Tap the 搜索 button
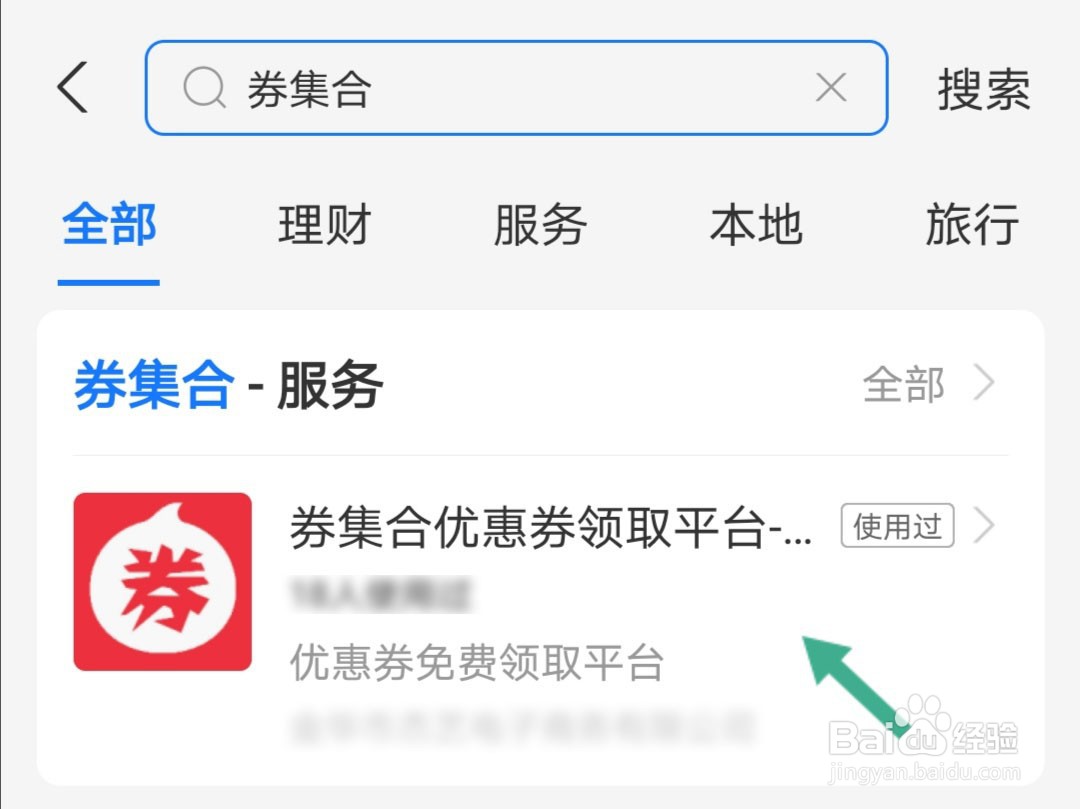 coord(984,90)
